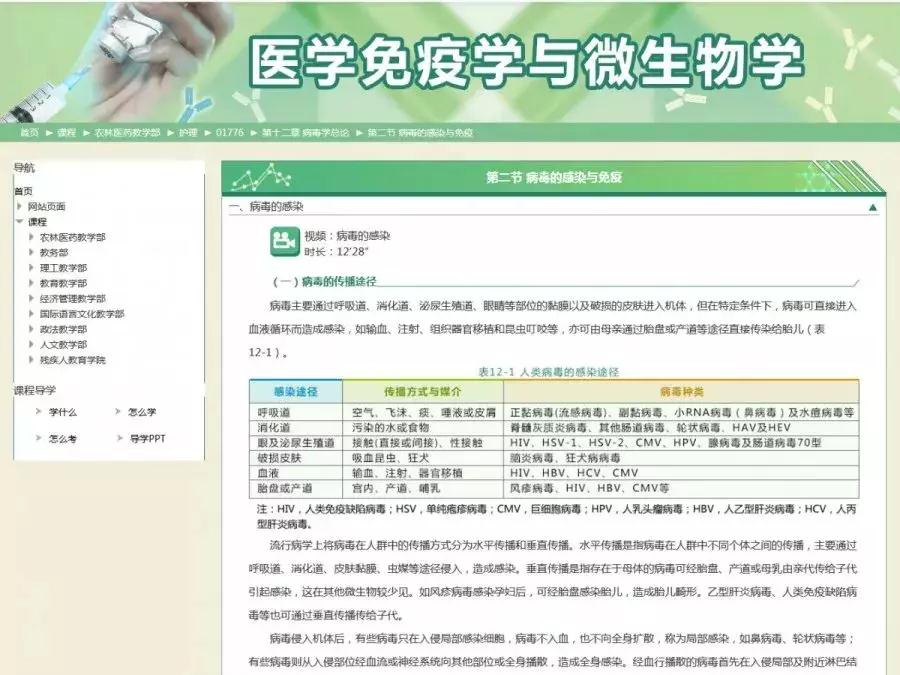Collapse section with the triangle beside 一、病毒的感染
The image size is (900, 675).
pyautogui.click(x=873, y=208)
